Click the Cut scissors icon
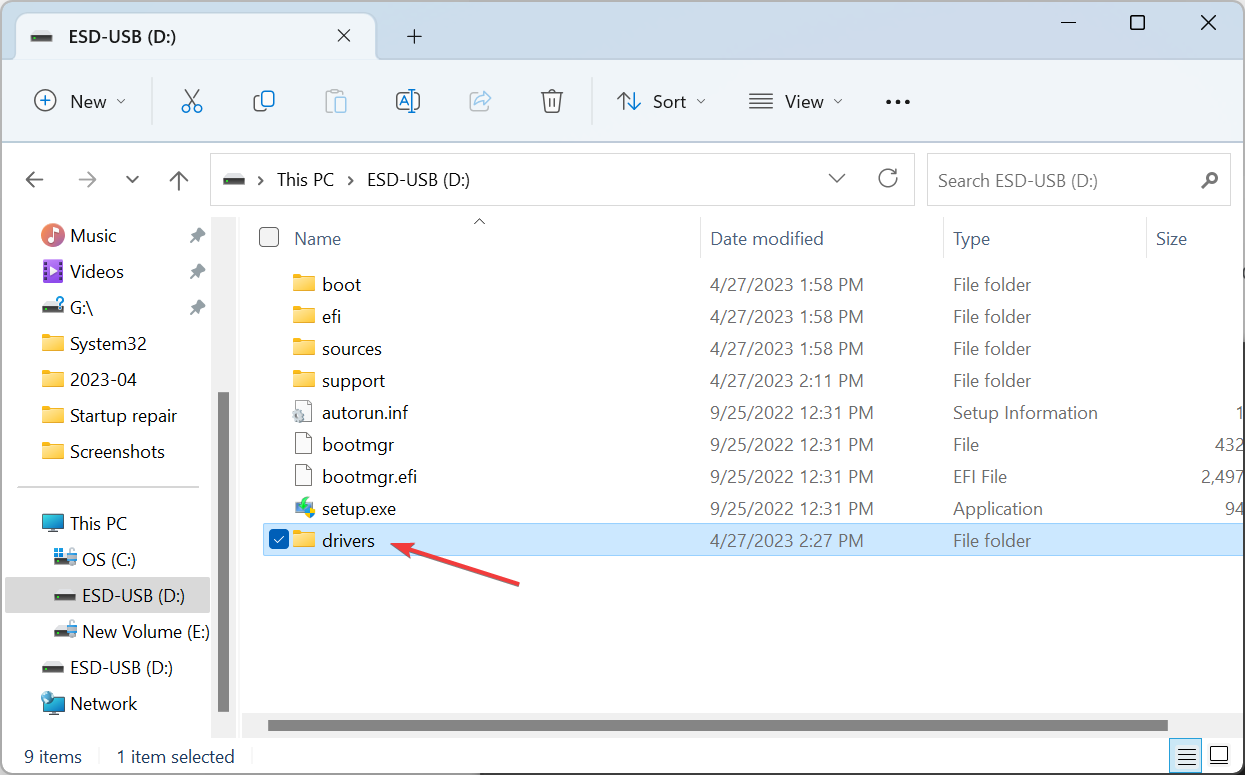1245x775 pixels. click(192, 101)
